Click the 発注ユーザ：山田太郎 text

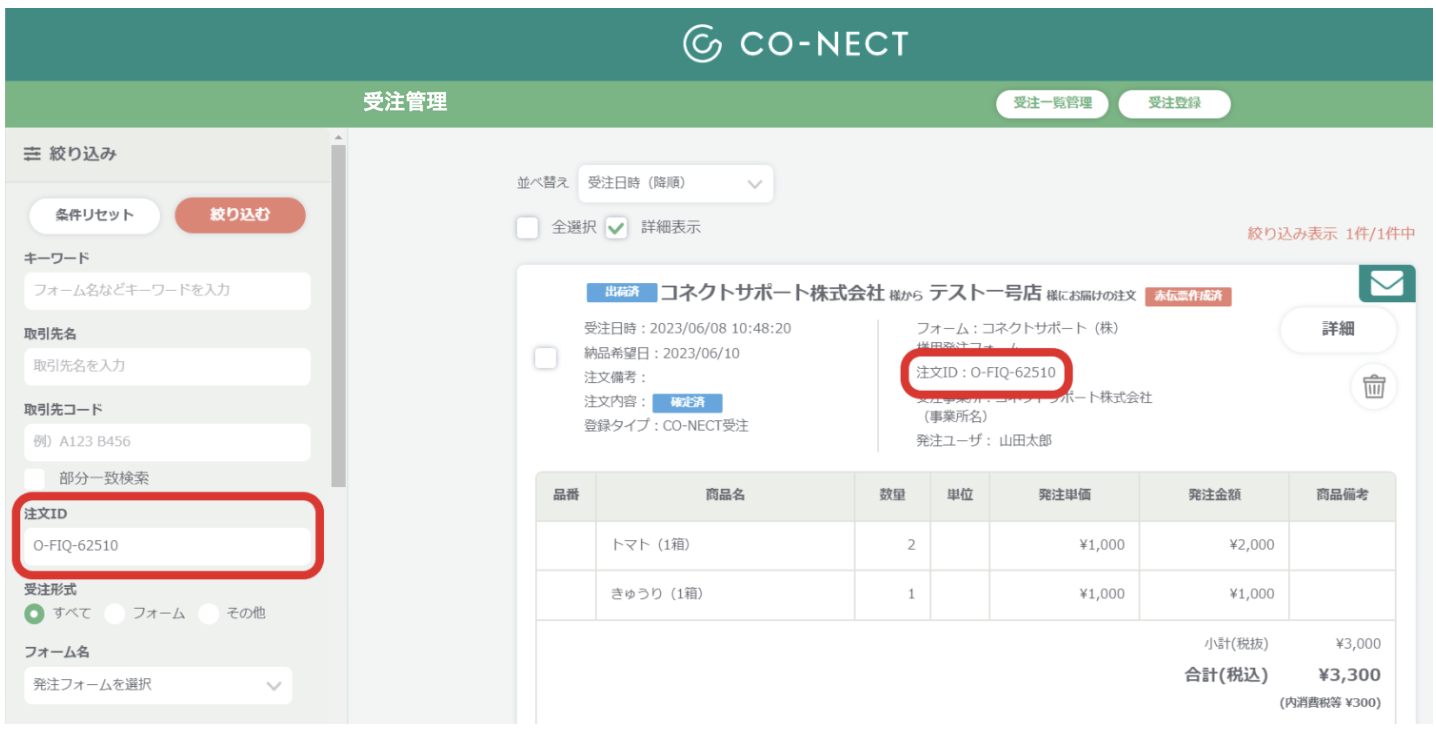984,440
